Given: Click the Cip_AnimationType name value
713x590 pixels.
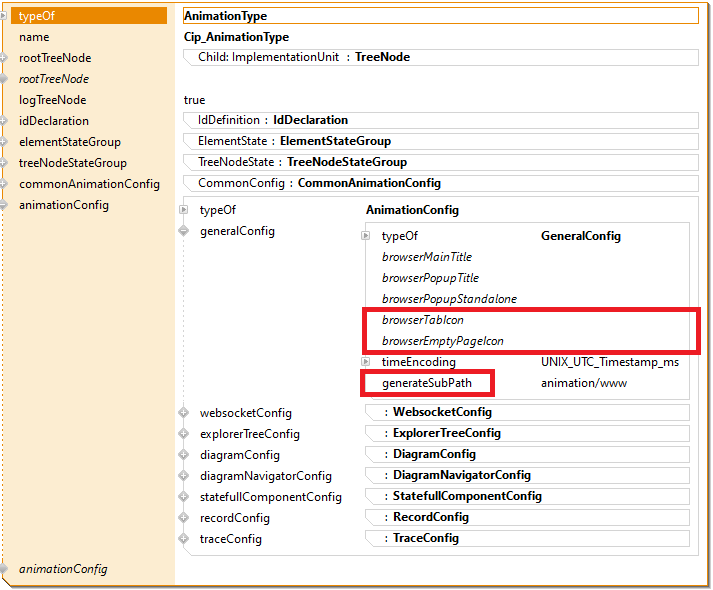Looking at the screenshot, I should (x=236, y=37).
